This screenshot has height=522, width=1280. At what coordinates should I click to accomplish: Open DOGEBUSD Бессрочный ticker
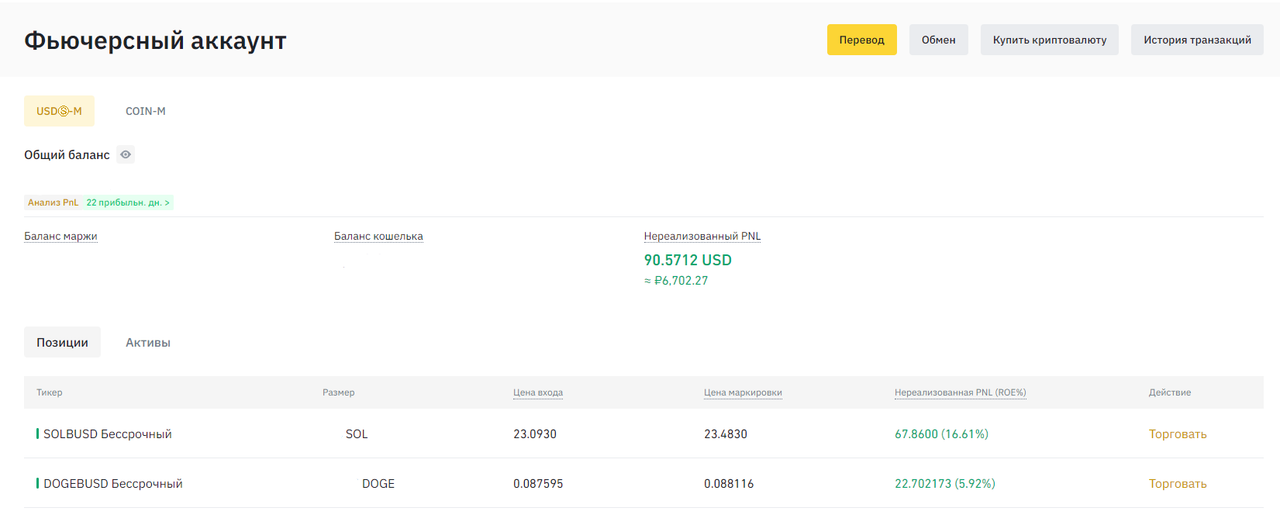coord(113,483)
